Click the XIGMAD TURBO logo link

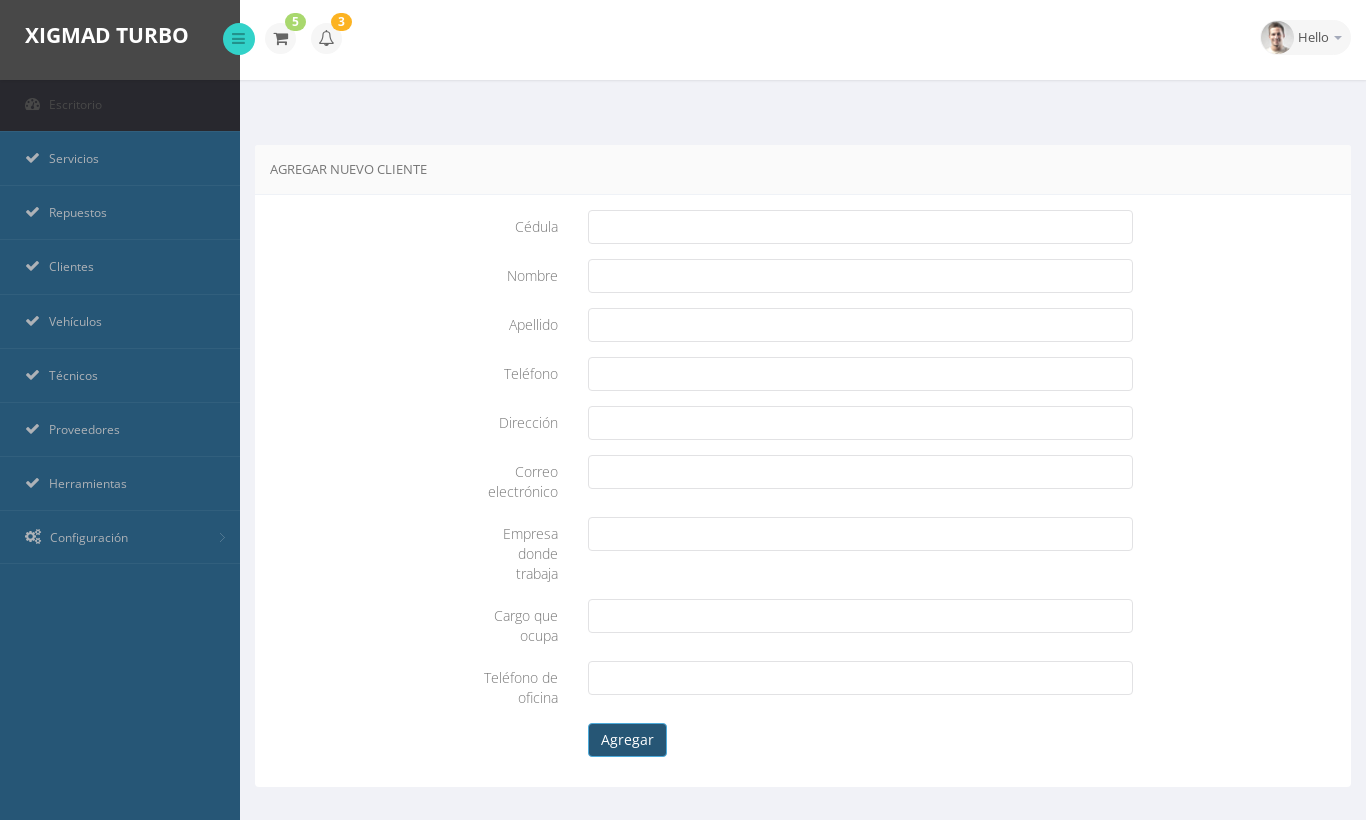pyautogui.click(x=106, y=35)
